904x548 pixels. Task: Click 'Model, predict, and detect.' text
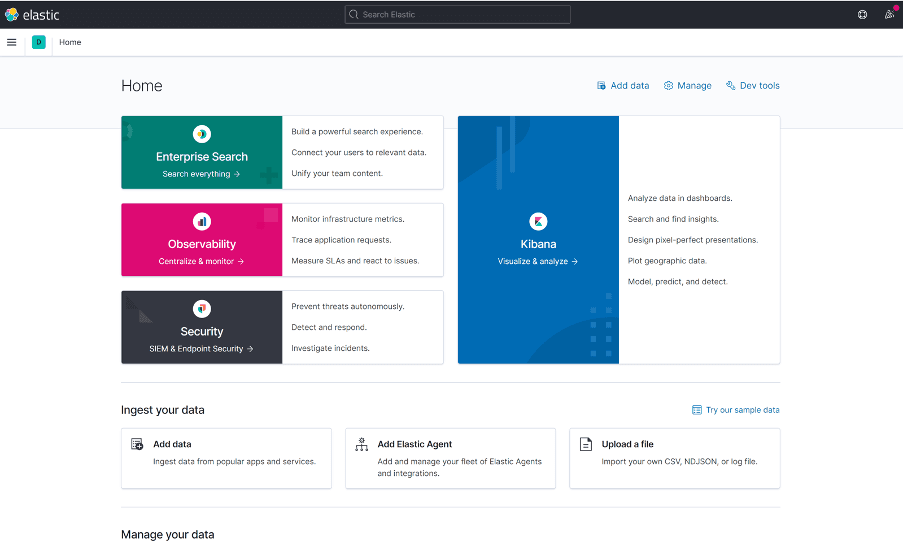677,281
